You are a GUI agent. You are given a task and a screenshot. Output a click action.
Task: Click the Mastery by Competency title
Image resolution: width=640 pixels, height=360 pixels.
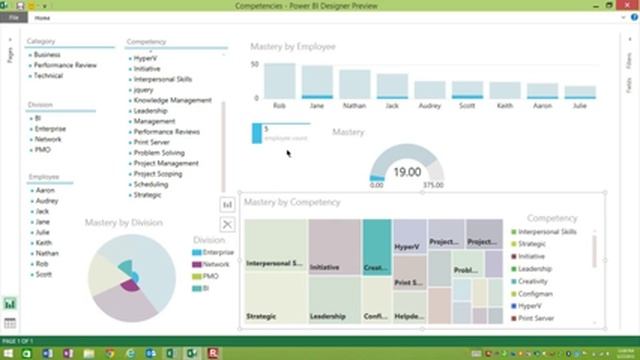[292, 202]
